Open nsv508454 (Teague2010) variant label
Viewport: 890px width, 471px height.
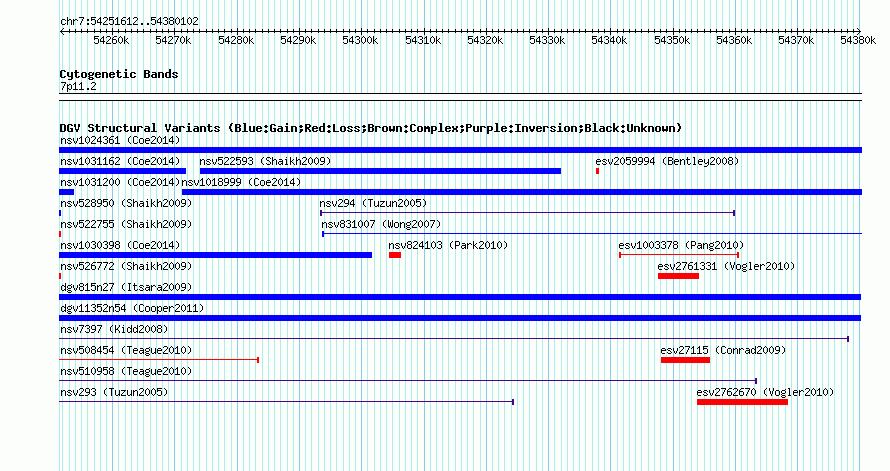[126, 350]
